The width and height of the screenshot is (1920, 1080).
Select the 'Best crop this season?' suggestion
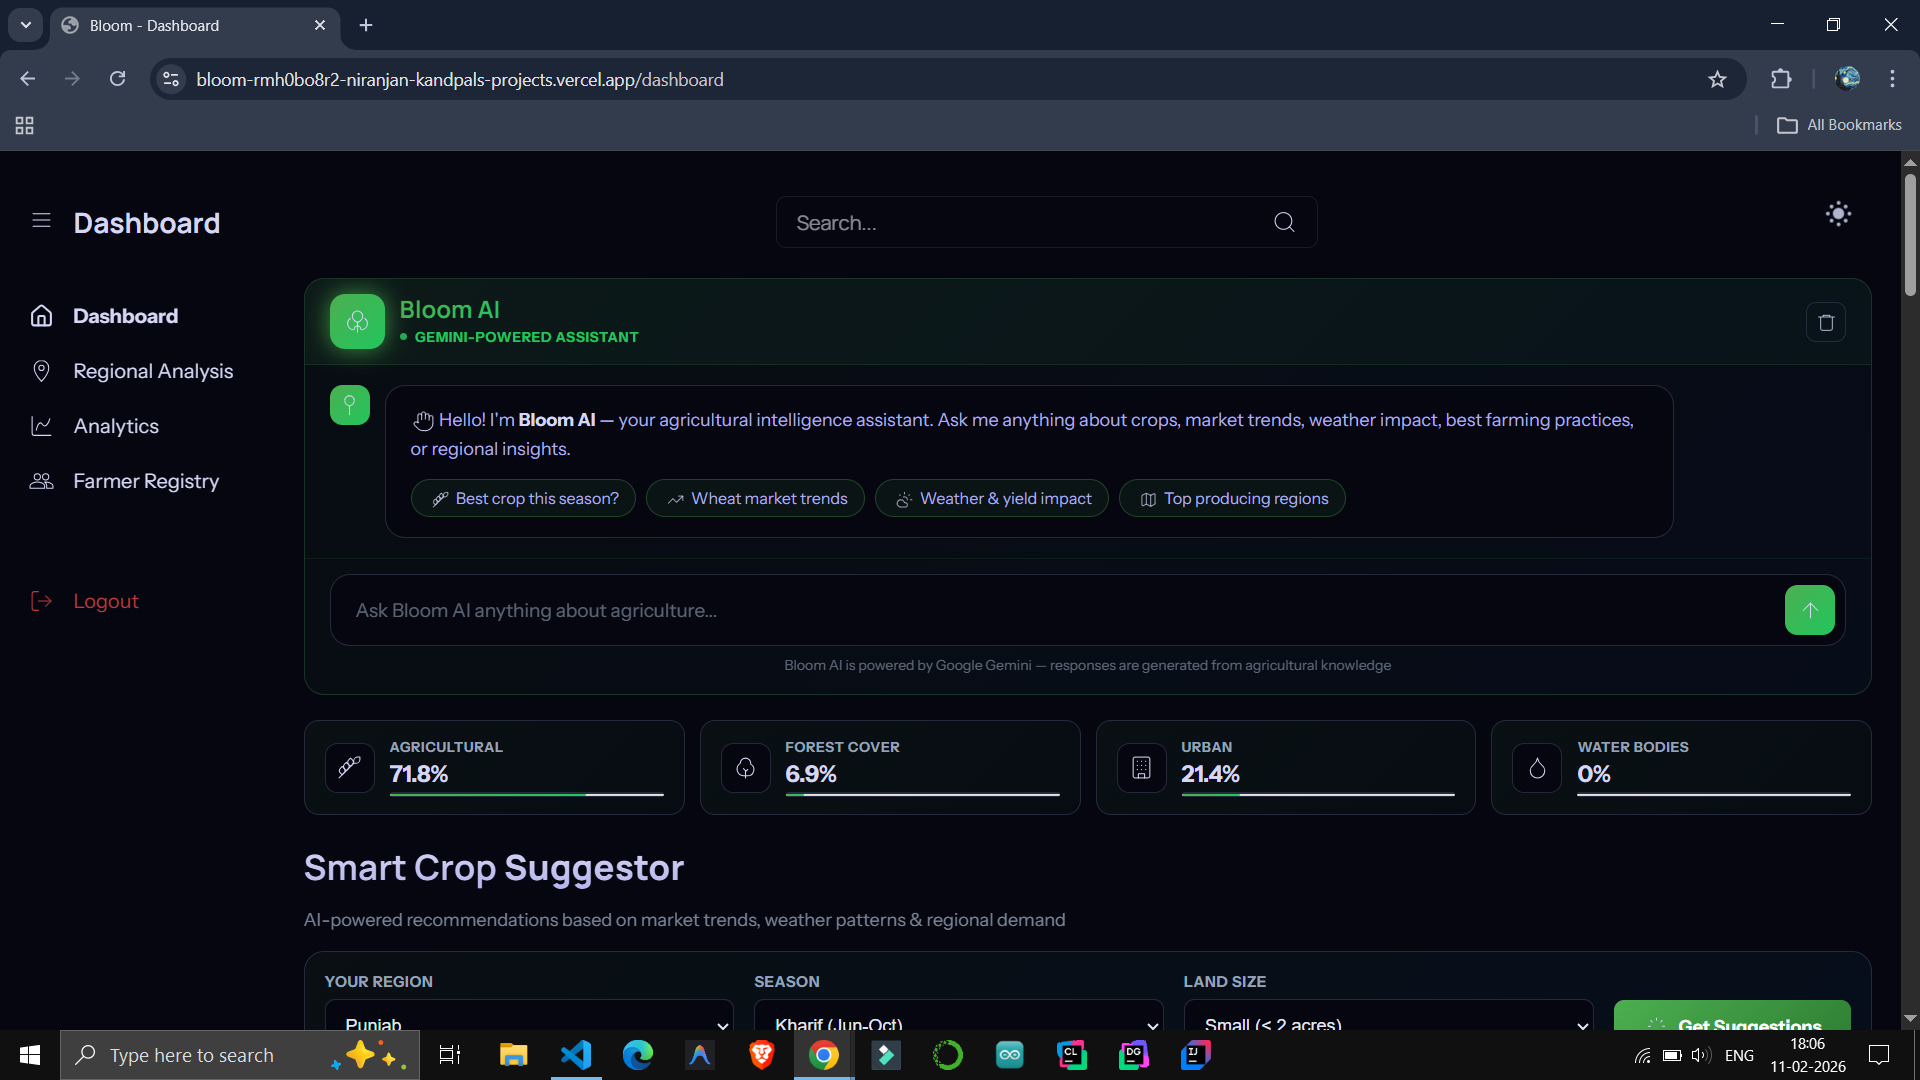pos(524,498)
